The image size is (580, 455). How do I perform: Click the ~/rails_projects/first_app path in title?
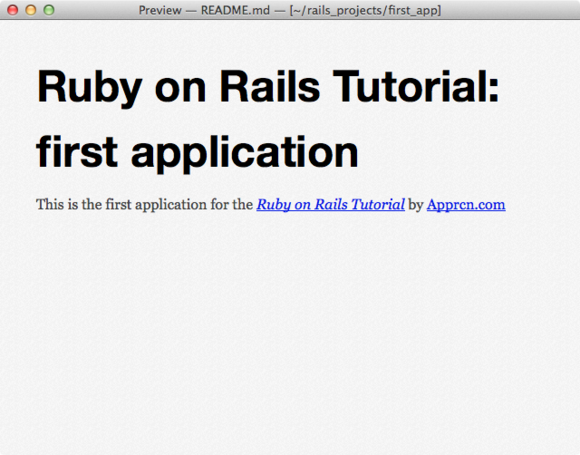(365, 11)
